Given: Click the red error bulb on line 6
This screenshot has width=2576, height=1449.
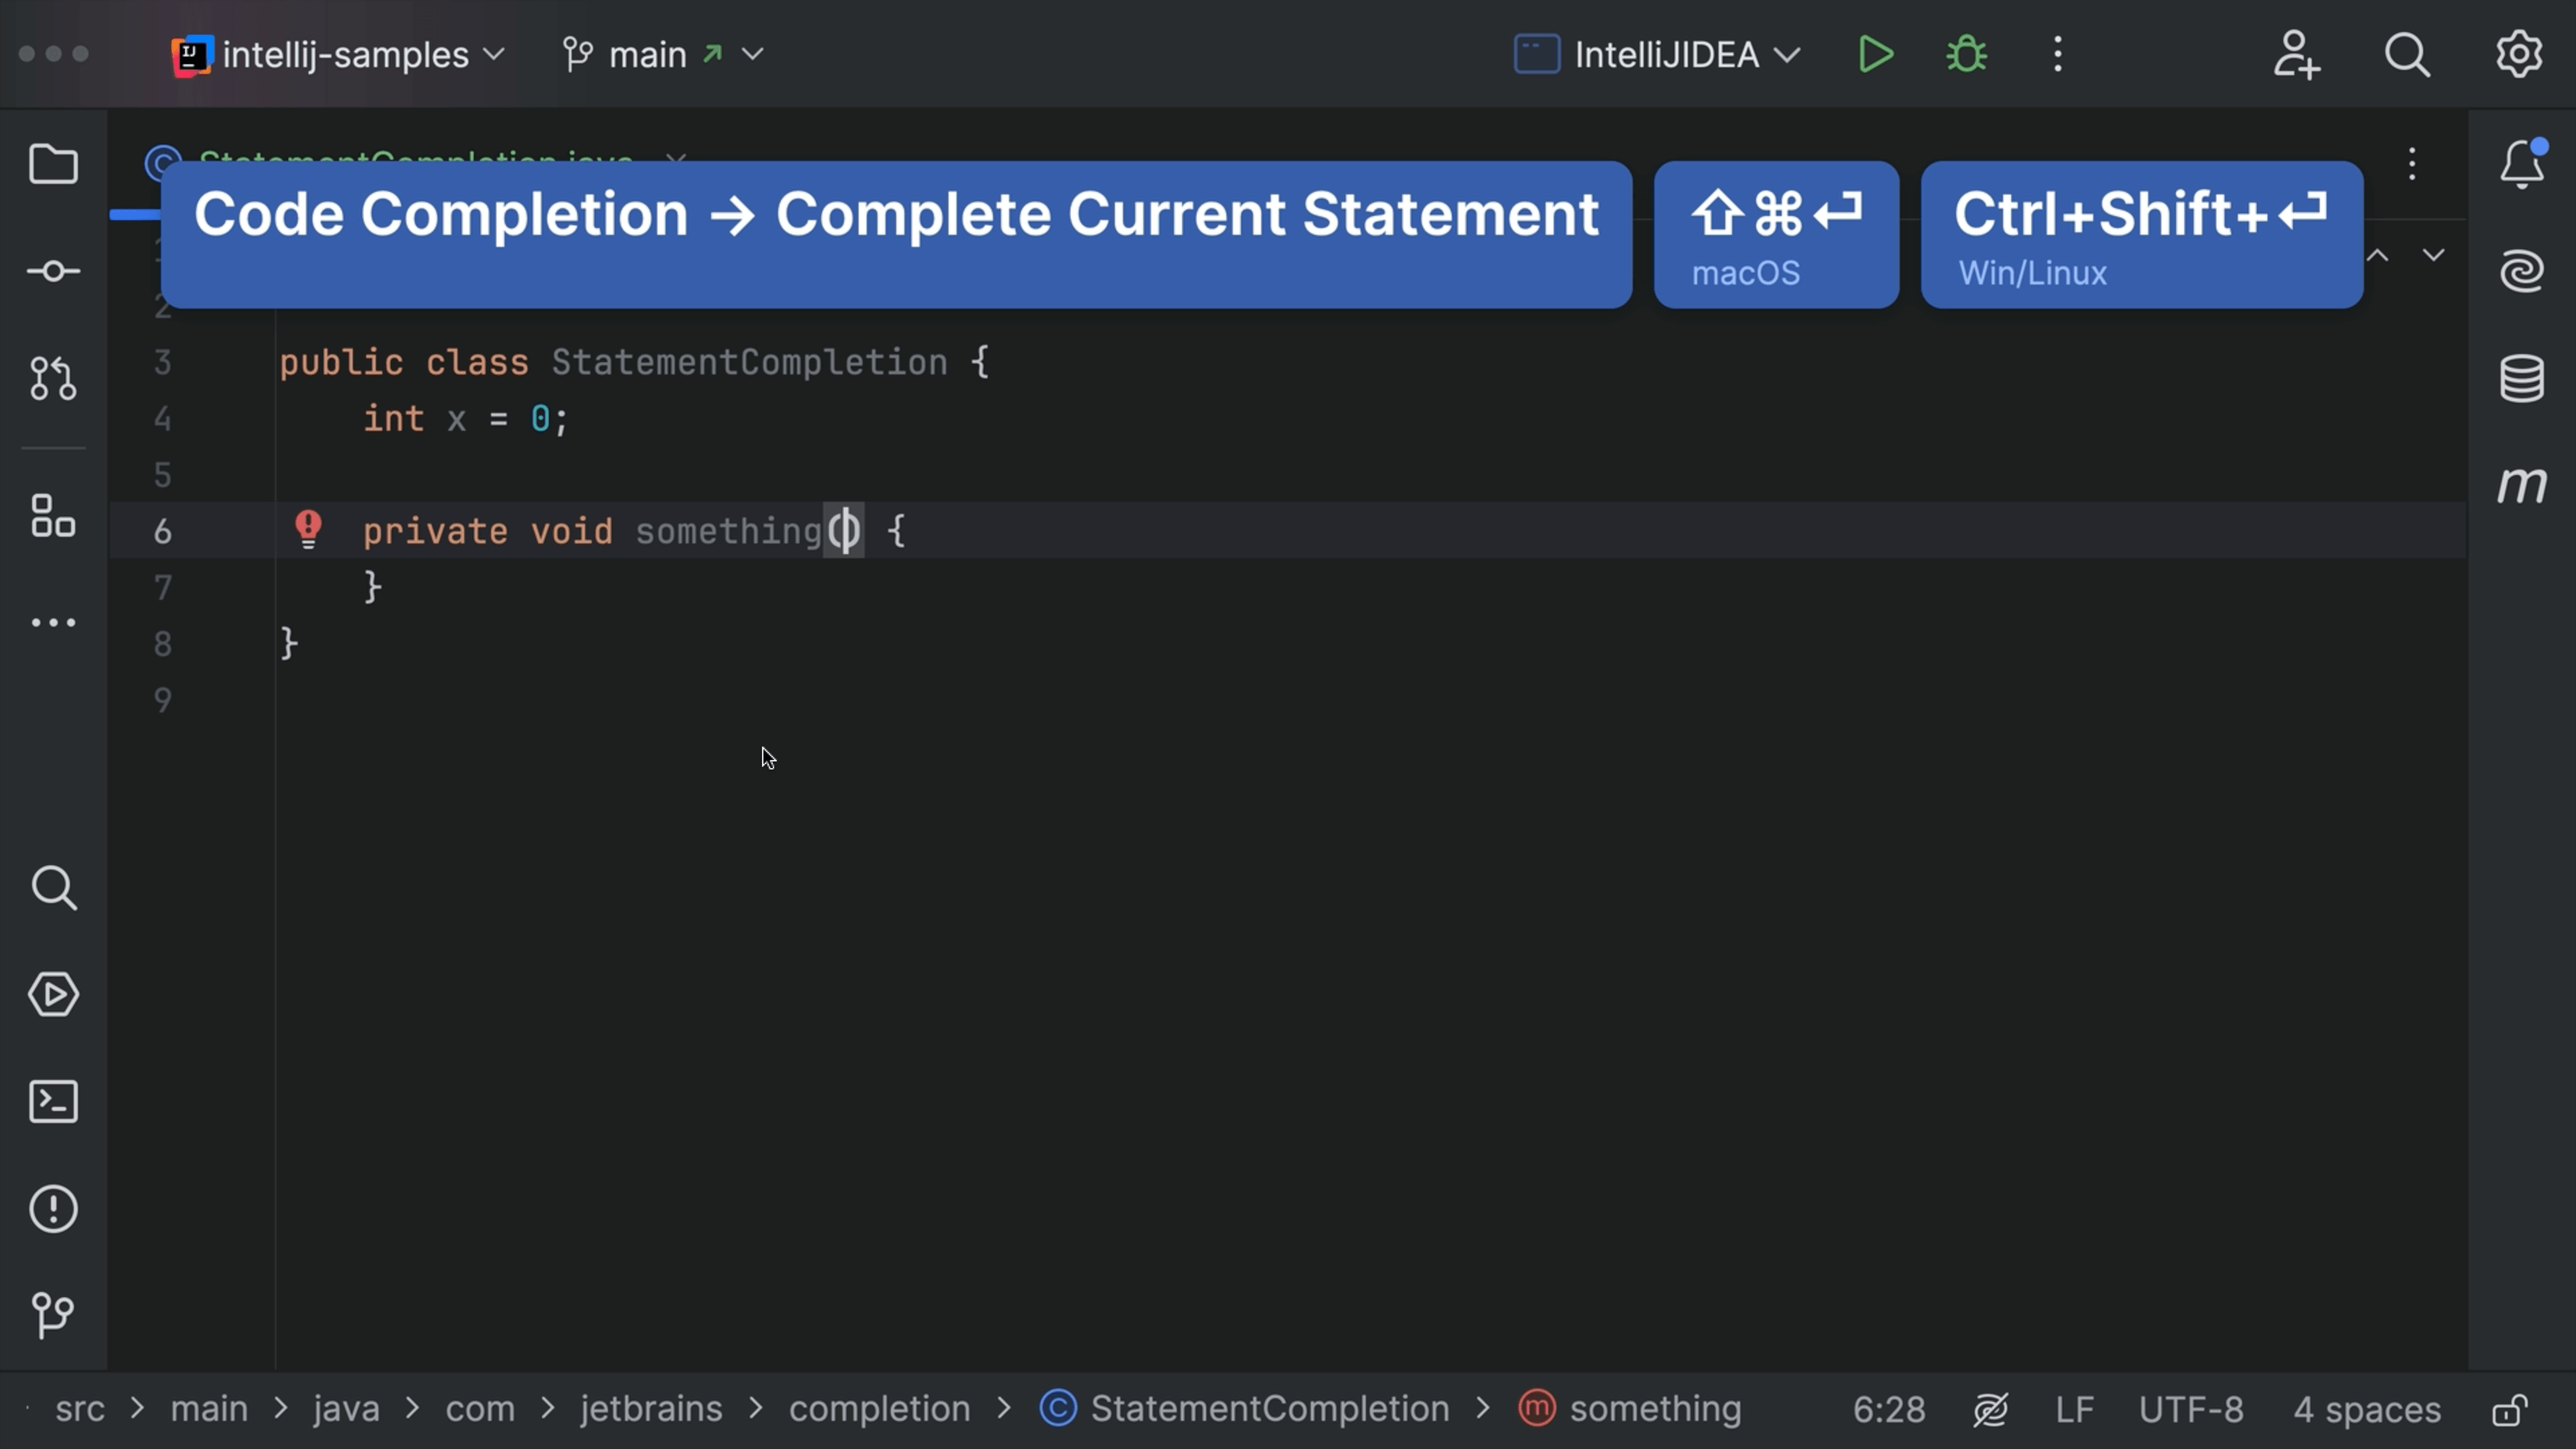Looking at the screenshot, I should point(308,528).
